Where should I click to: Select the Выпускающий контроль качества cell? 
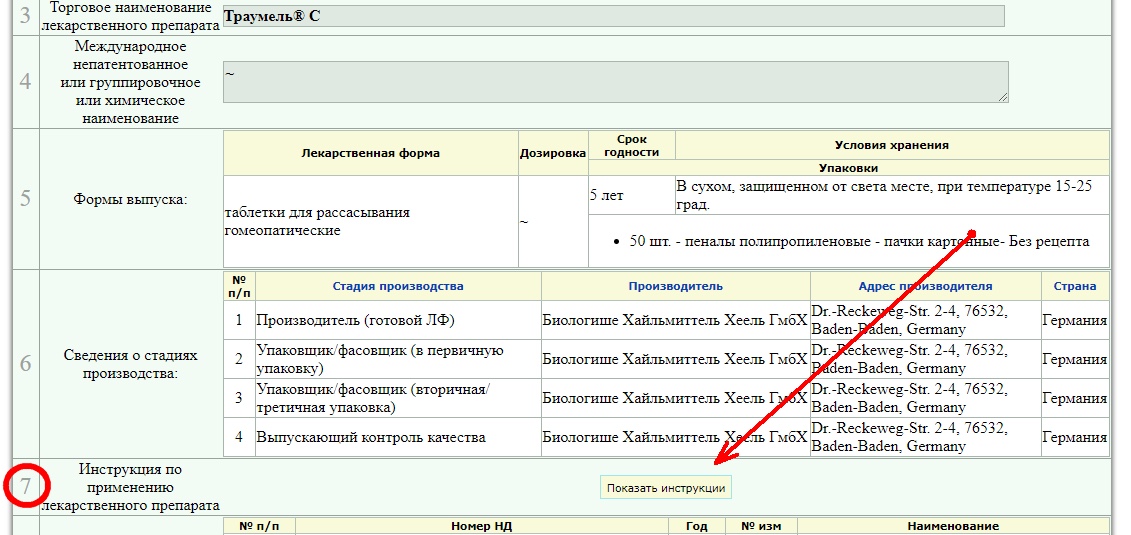pos(398,437)
